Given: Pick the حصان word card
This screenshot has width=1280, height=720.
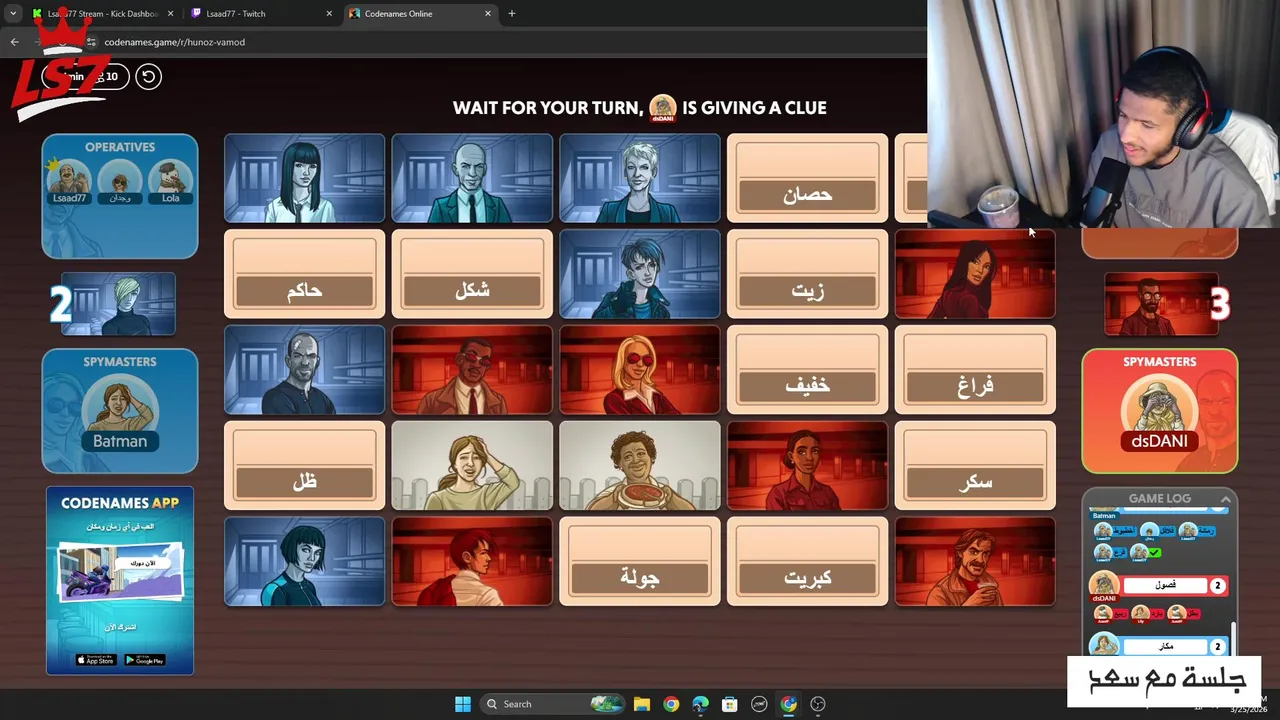Looking at the screenshot, I should 807,178.
